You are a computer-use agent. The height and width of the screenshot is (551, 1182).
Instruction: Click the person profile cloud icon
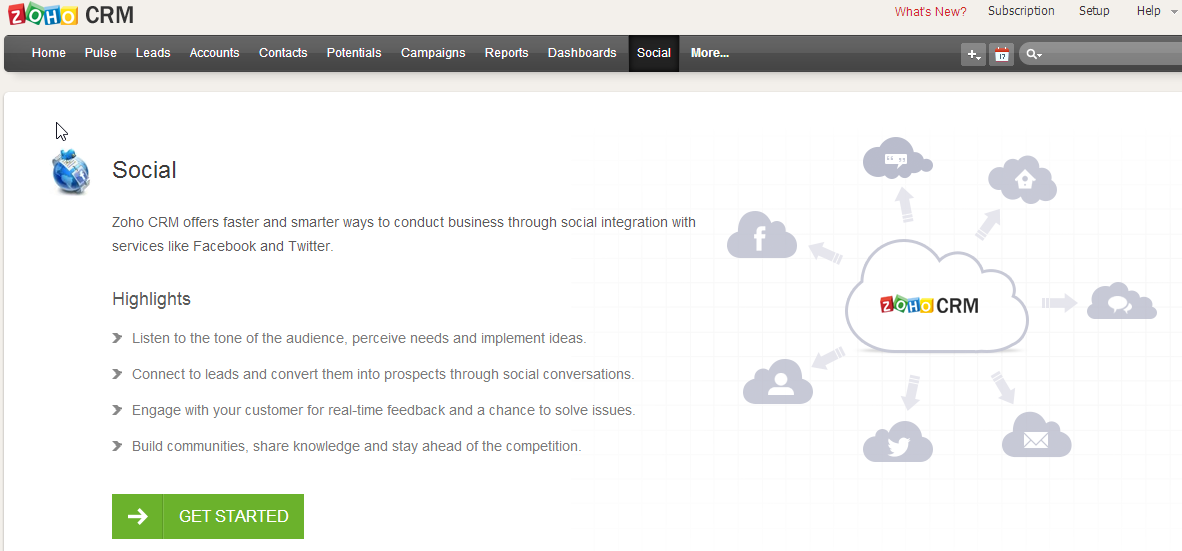778,381
